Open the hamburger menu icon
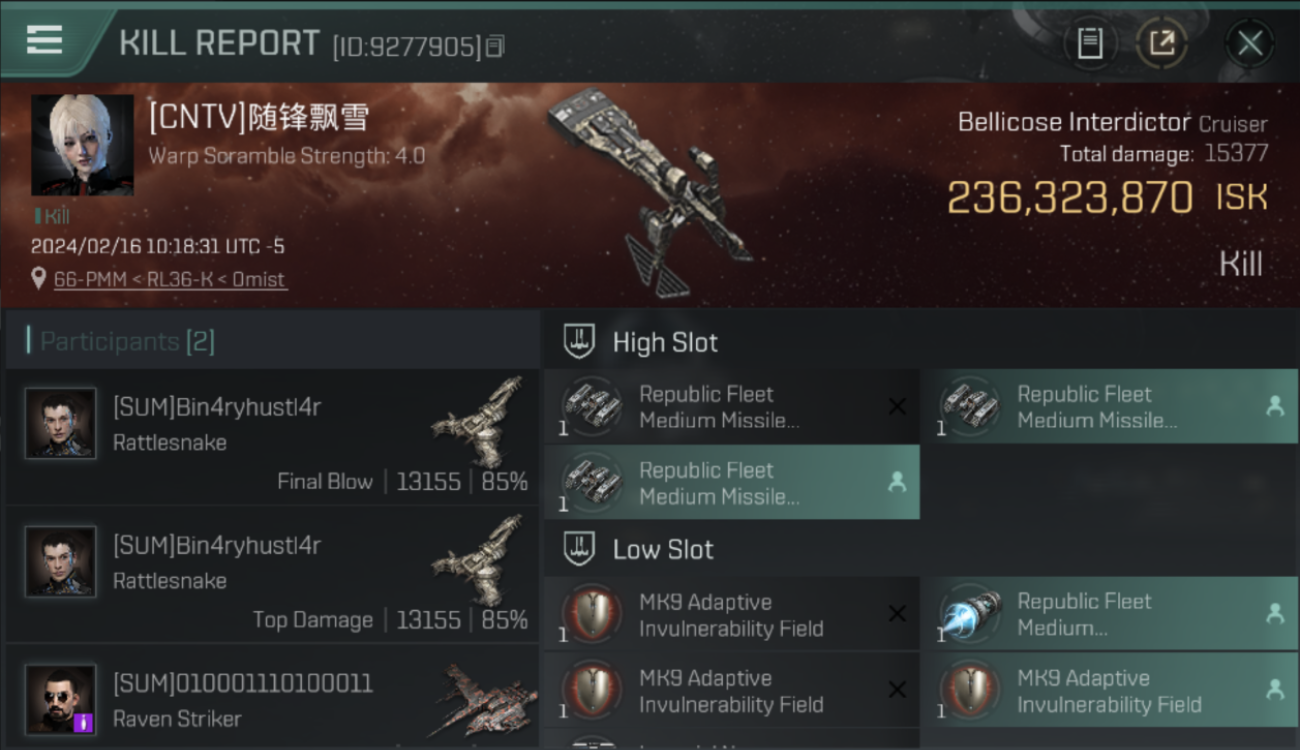Viewport: 1300px width, 750px height. pos(44,40)
